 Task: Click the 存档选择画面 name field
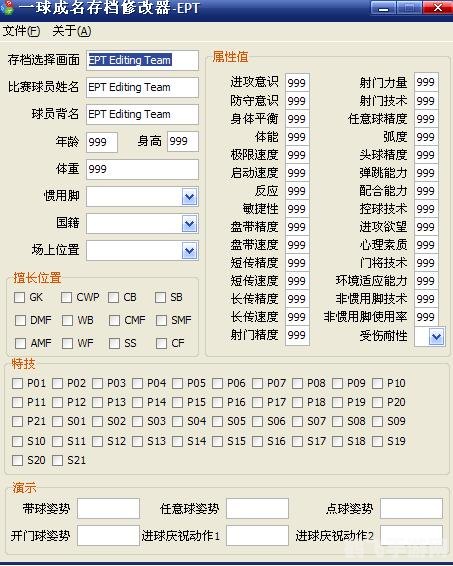coord(142,60)
